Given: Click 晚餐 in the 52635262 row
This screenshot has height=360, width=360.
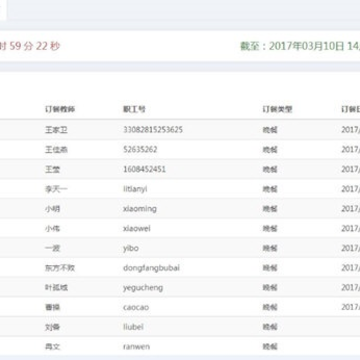Looking at the screenshot, I should pyautogui.click(x=270, y=149).
